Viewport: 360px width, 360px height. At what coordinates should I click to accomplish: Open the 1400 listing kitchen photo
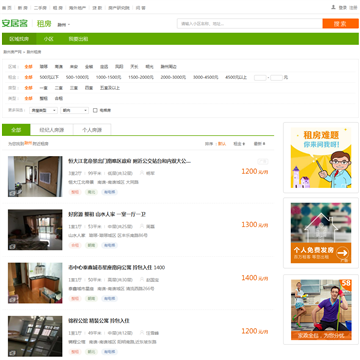(35, 283)
